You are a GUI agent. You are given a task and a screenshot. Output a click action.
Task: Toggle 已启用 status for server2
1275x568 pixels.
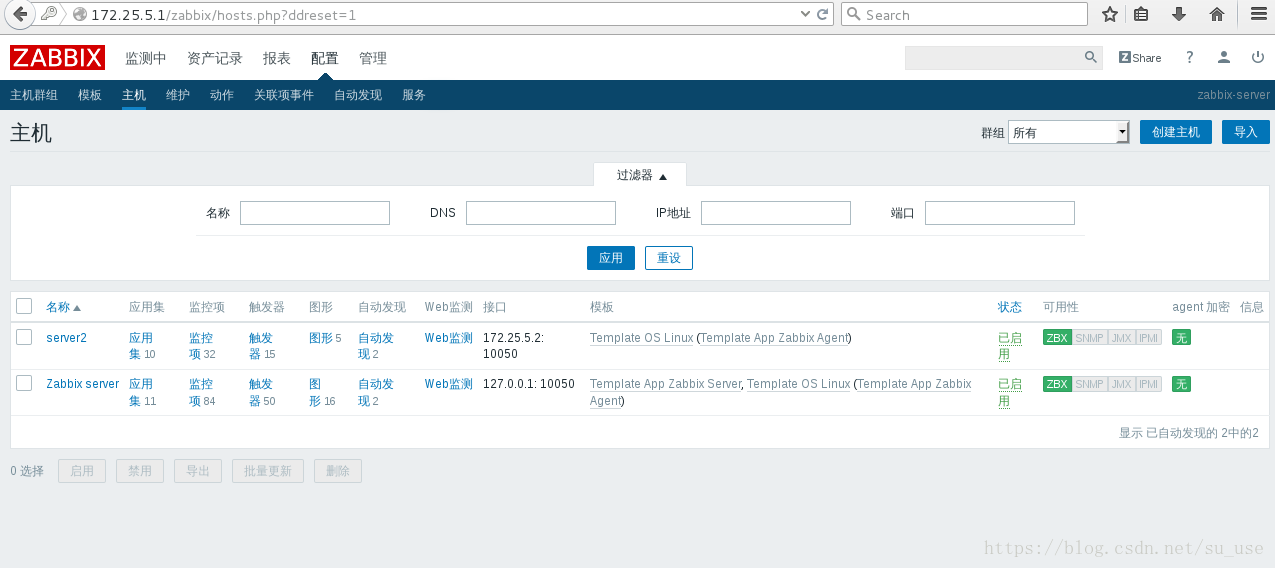(1010, 346)
